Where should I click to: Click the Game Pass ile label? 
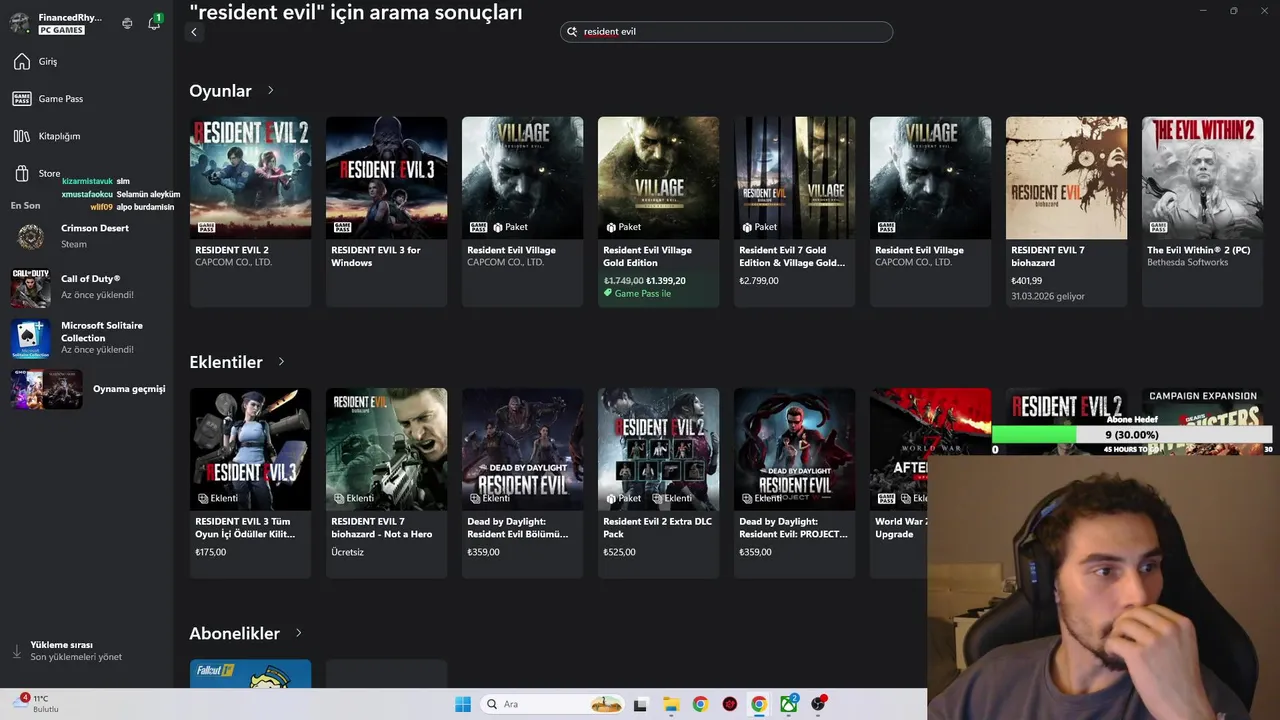(x=637, y=294)
